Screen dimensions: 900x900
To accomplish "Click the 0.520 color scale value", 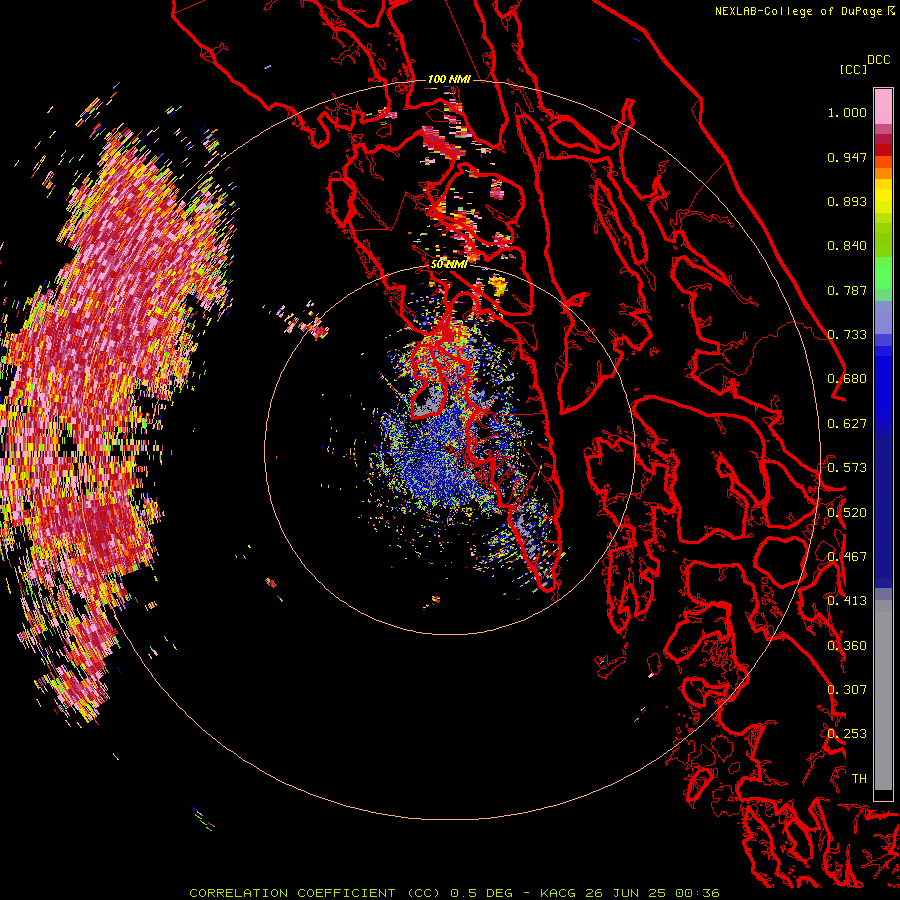I will pyautogui.click(x=847, y=513).
